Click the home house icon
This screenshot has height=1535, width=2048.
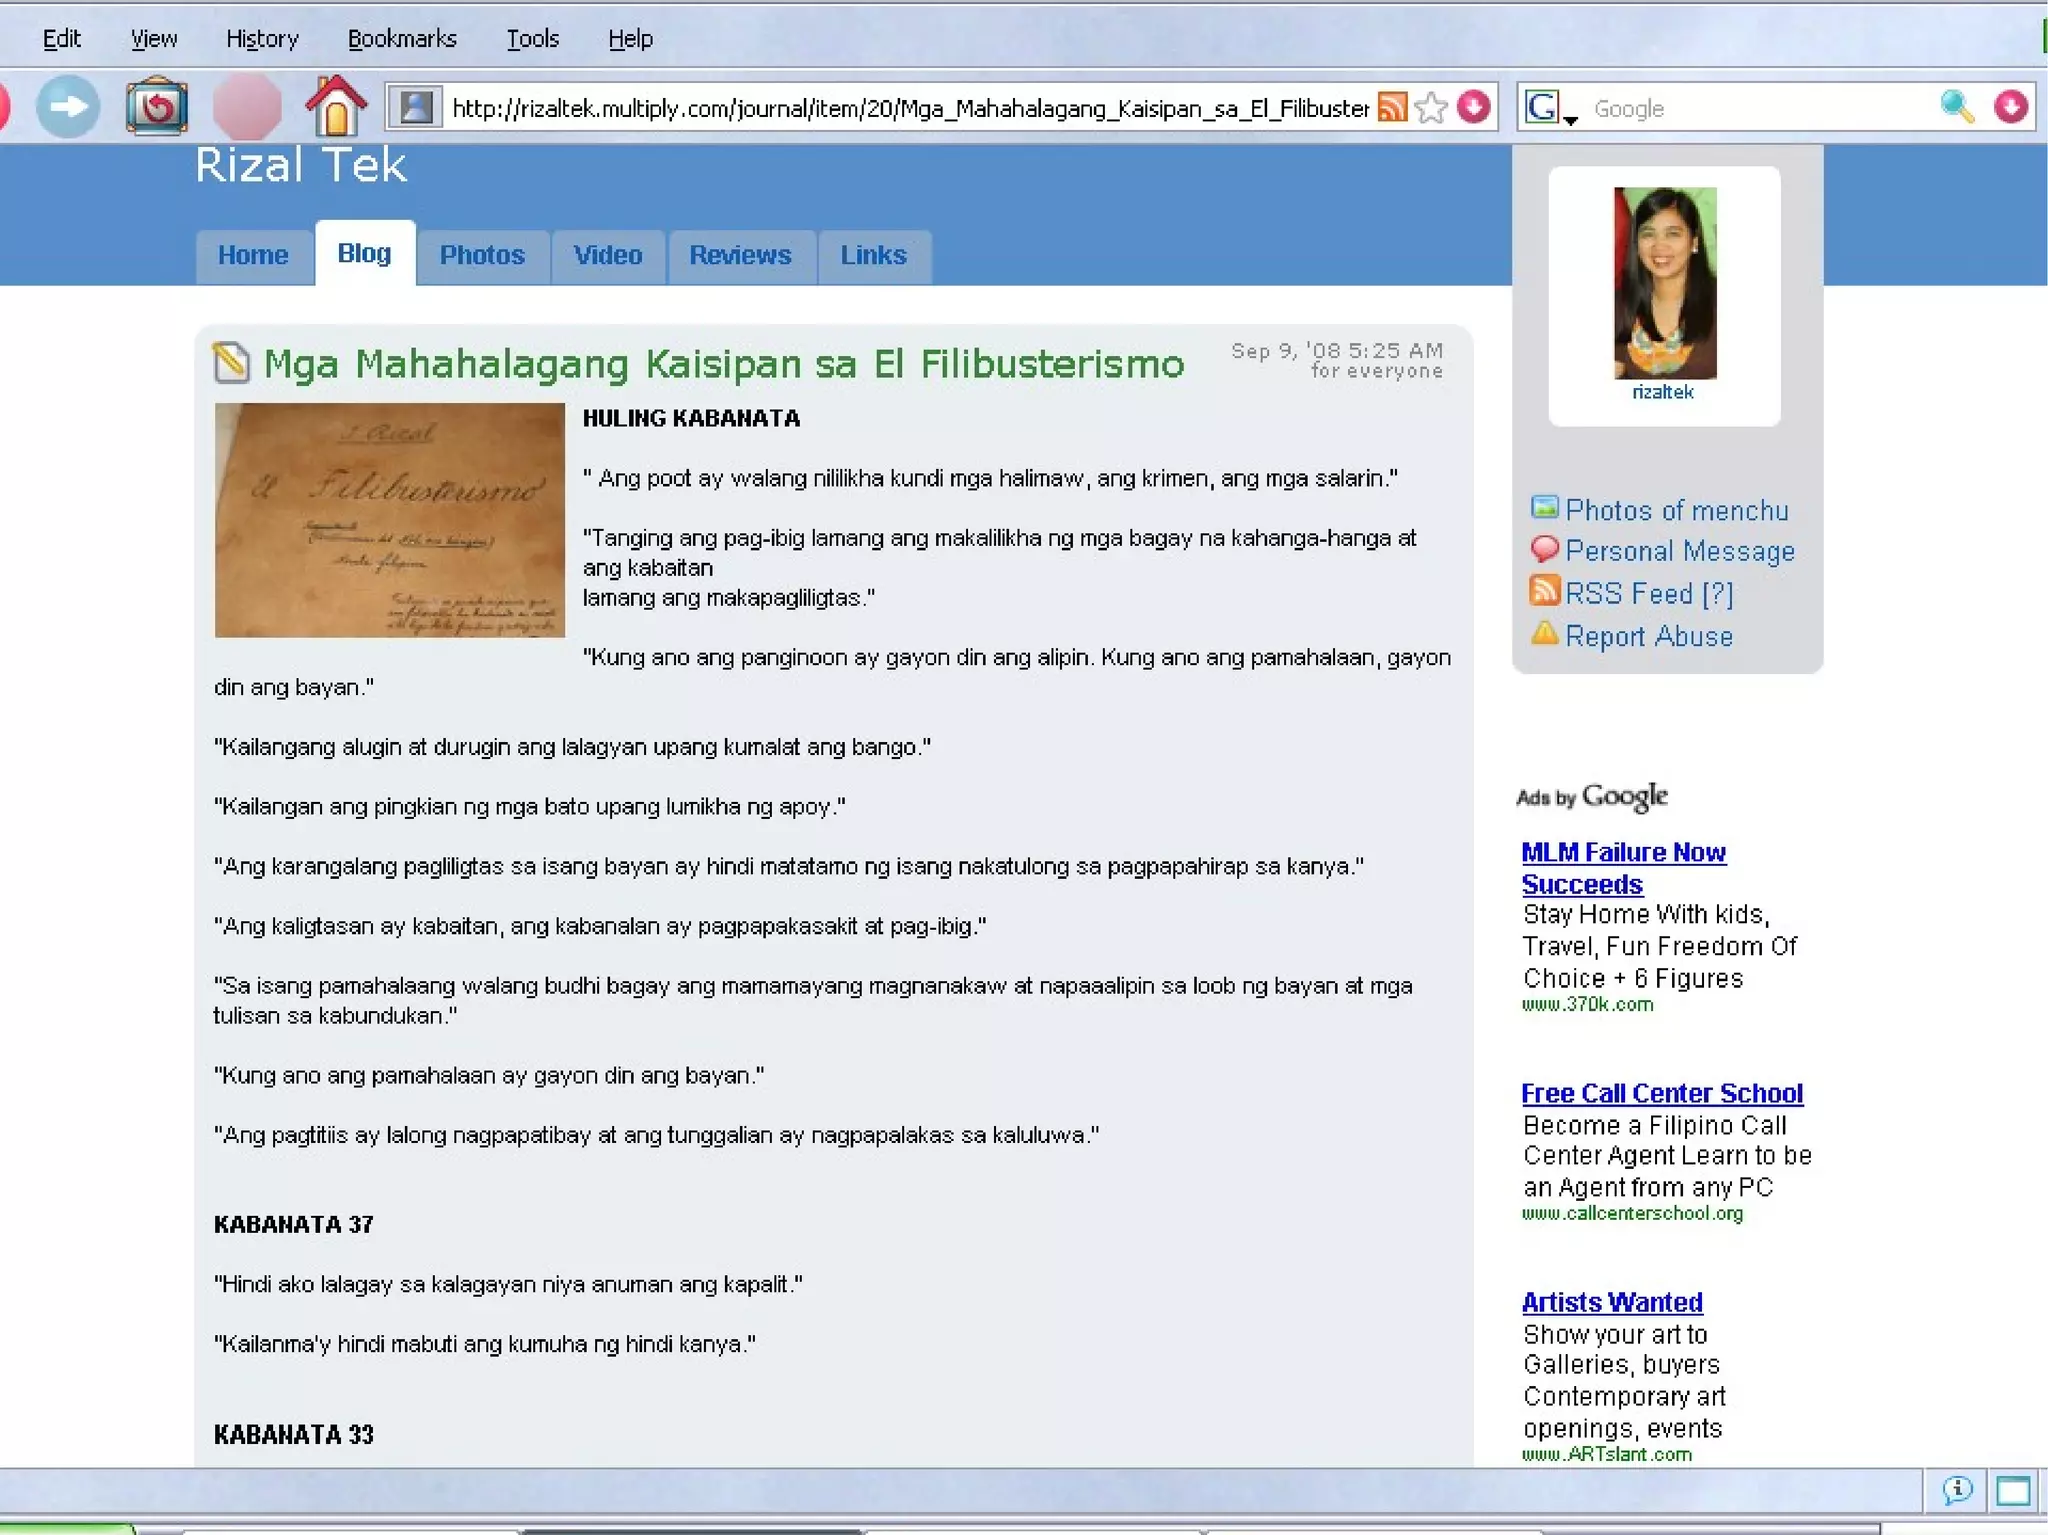(335, 106)
